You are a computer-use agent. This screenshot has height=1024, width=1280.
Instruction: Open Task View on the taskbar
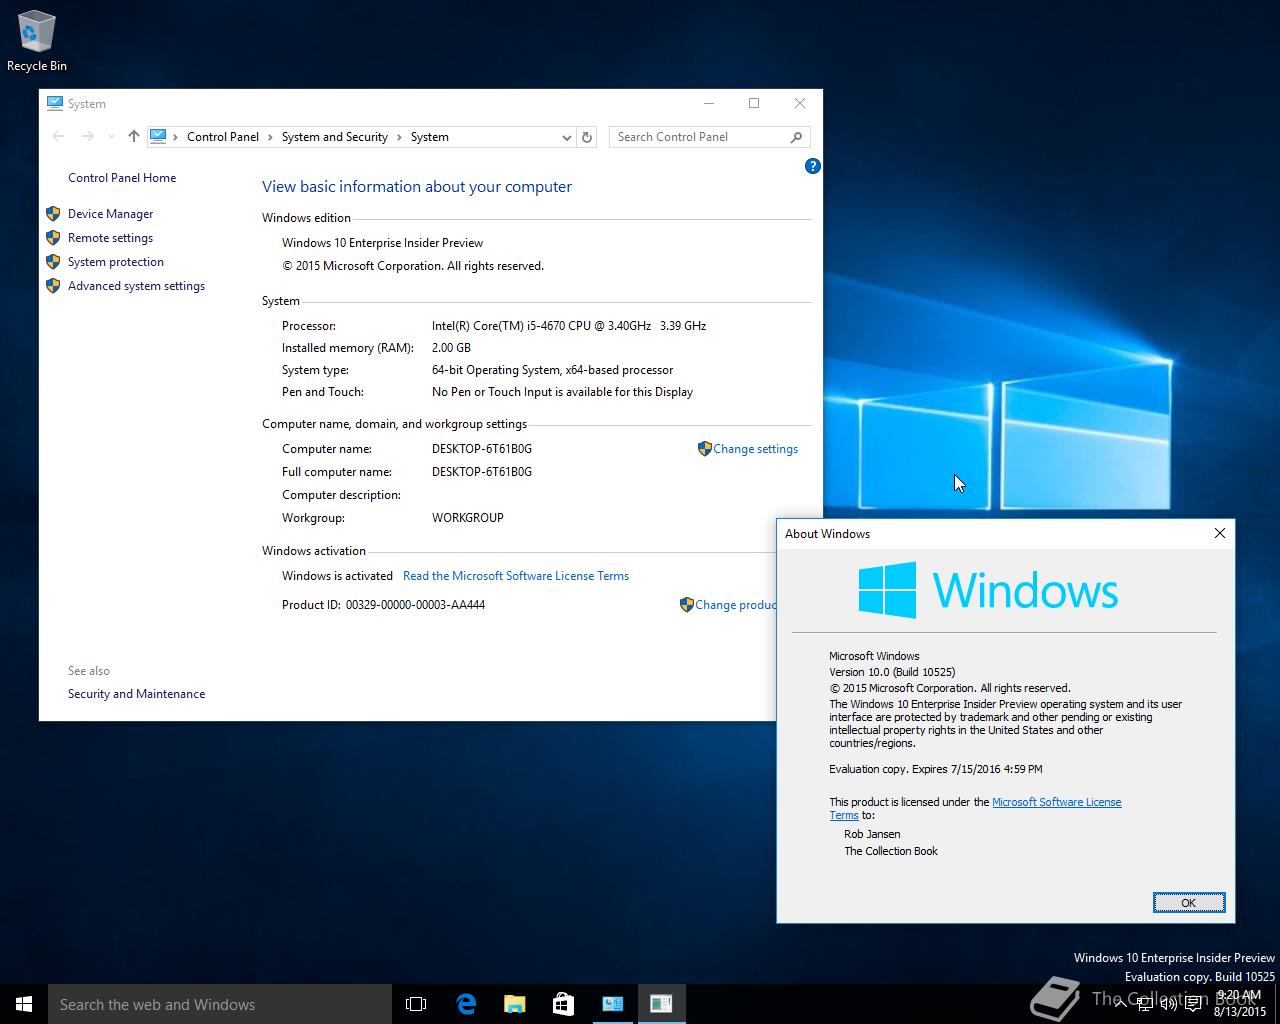point(416,1004)
